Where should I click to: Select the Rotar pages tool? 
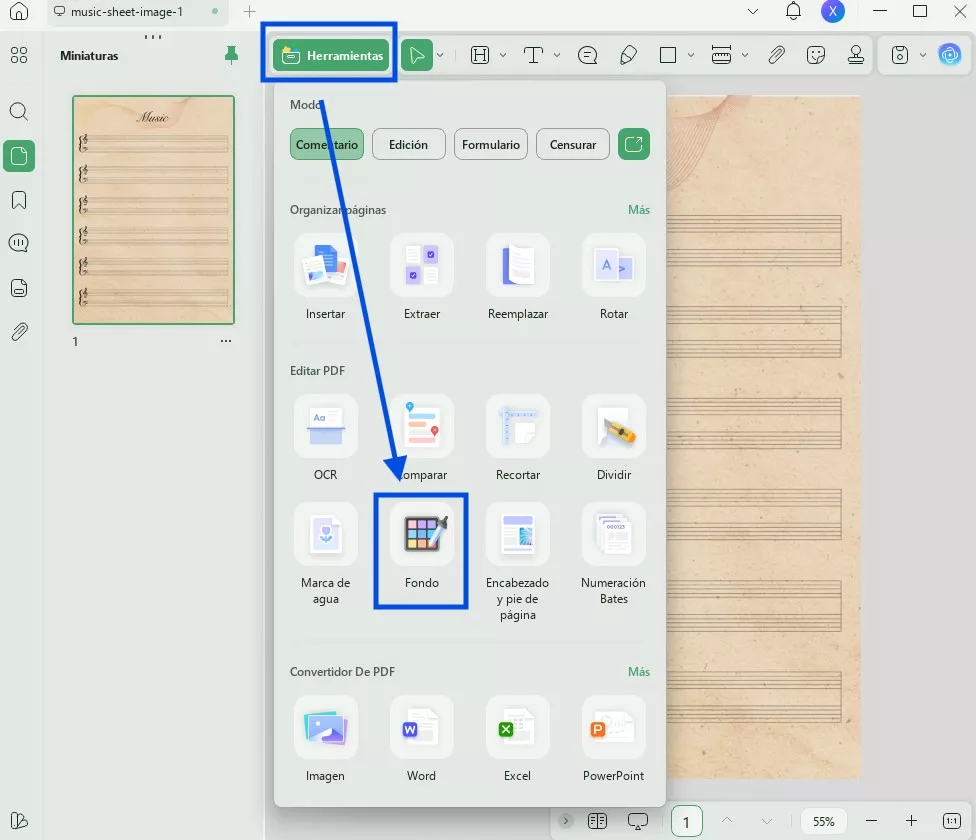click(x=614, y=277)
